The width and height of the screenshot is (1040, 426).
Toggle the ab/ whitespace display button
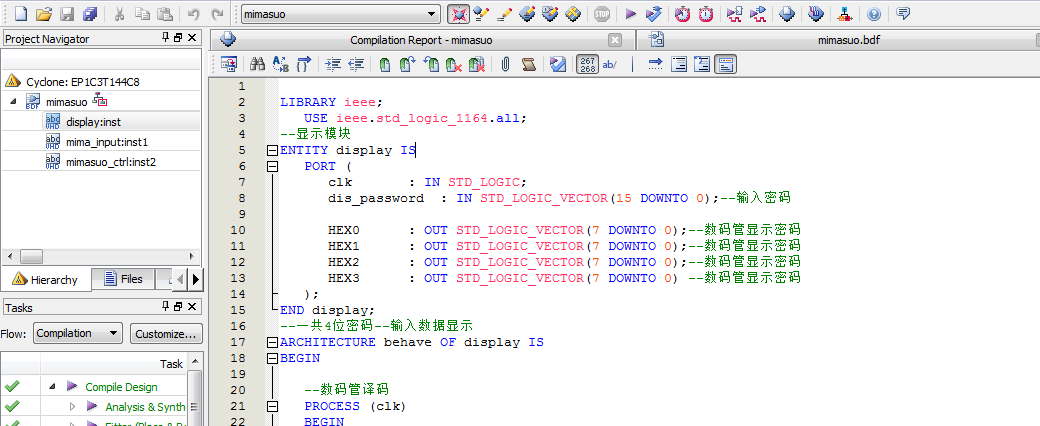coord(610,64)
